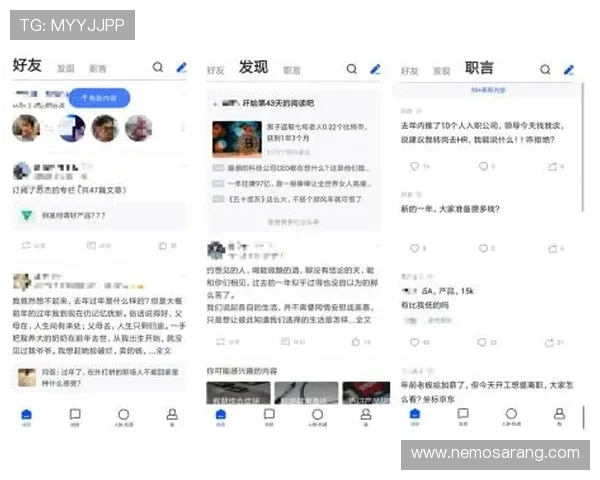
Task: Open Home in 职言 screen bottom bar
Action: 415,417
